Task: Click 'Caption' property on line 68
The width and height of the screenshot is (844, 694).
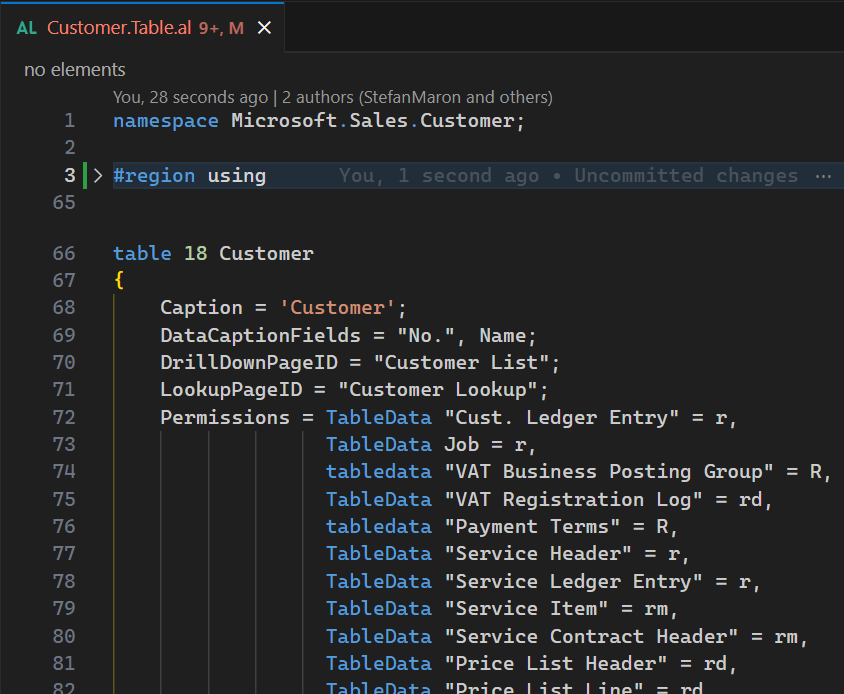Action: (x=201, y=307)
